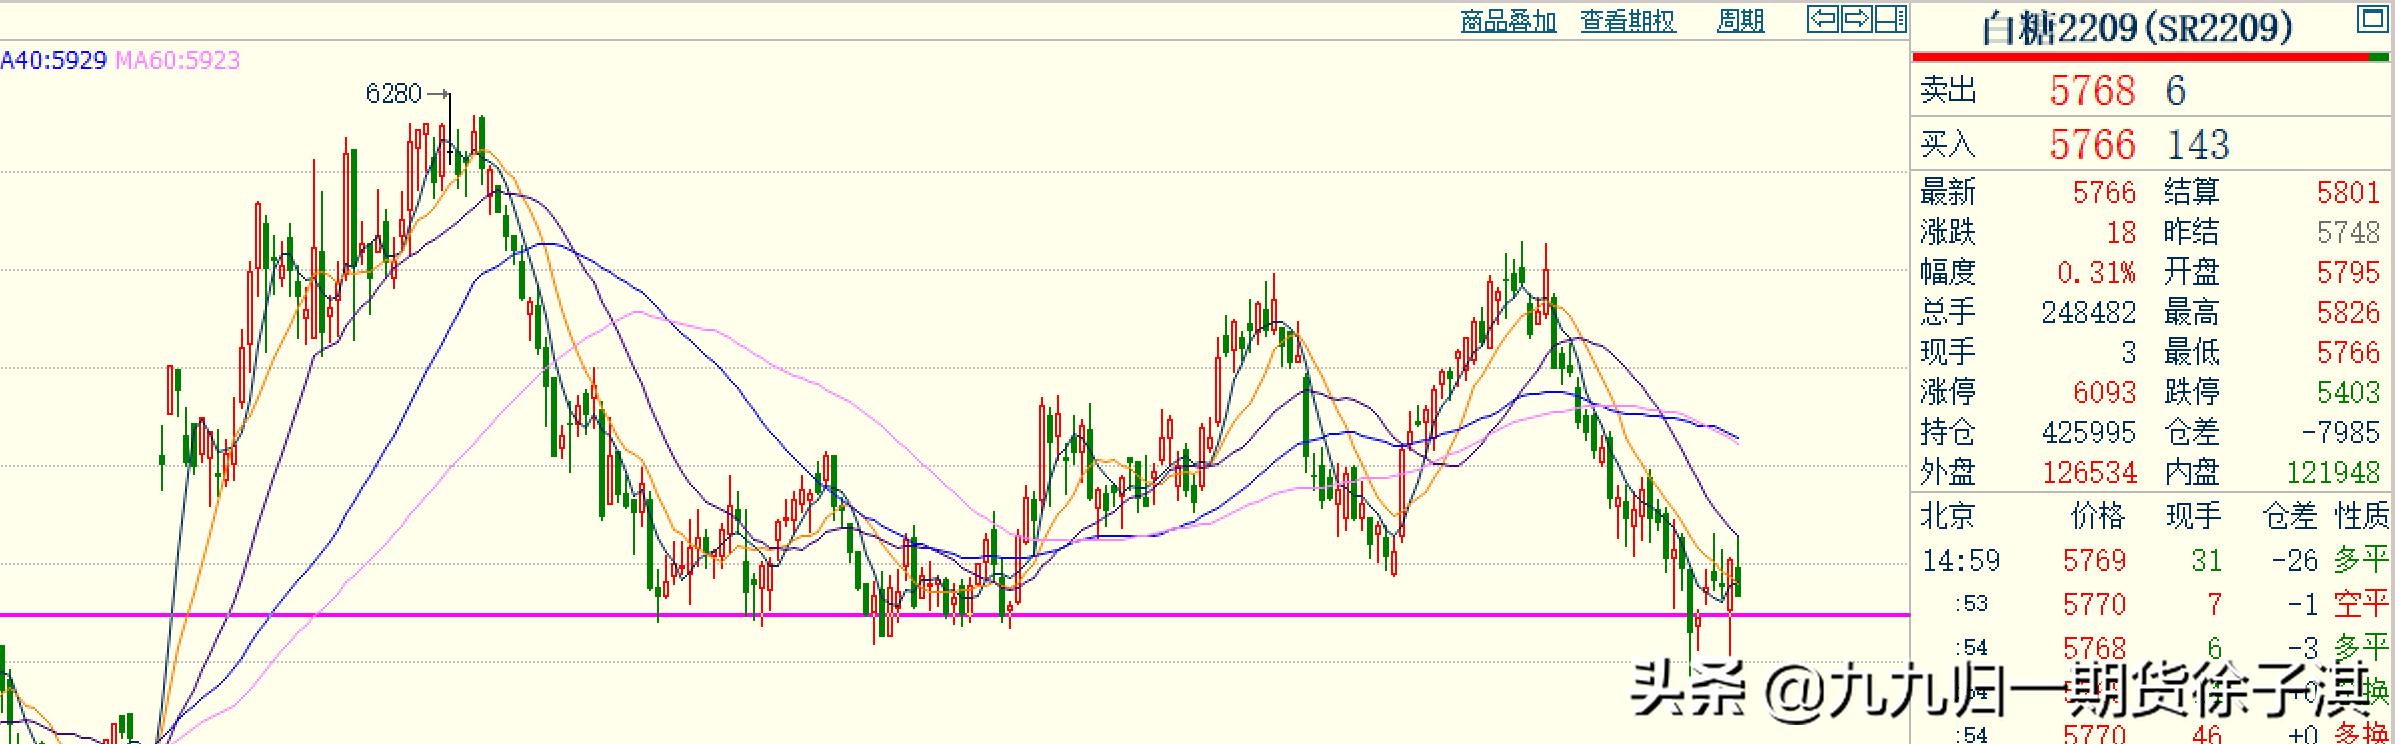Click the 6280 high price marker
The width and height of the screenshot is (2395, 744).
coord(393,94)
